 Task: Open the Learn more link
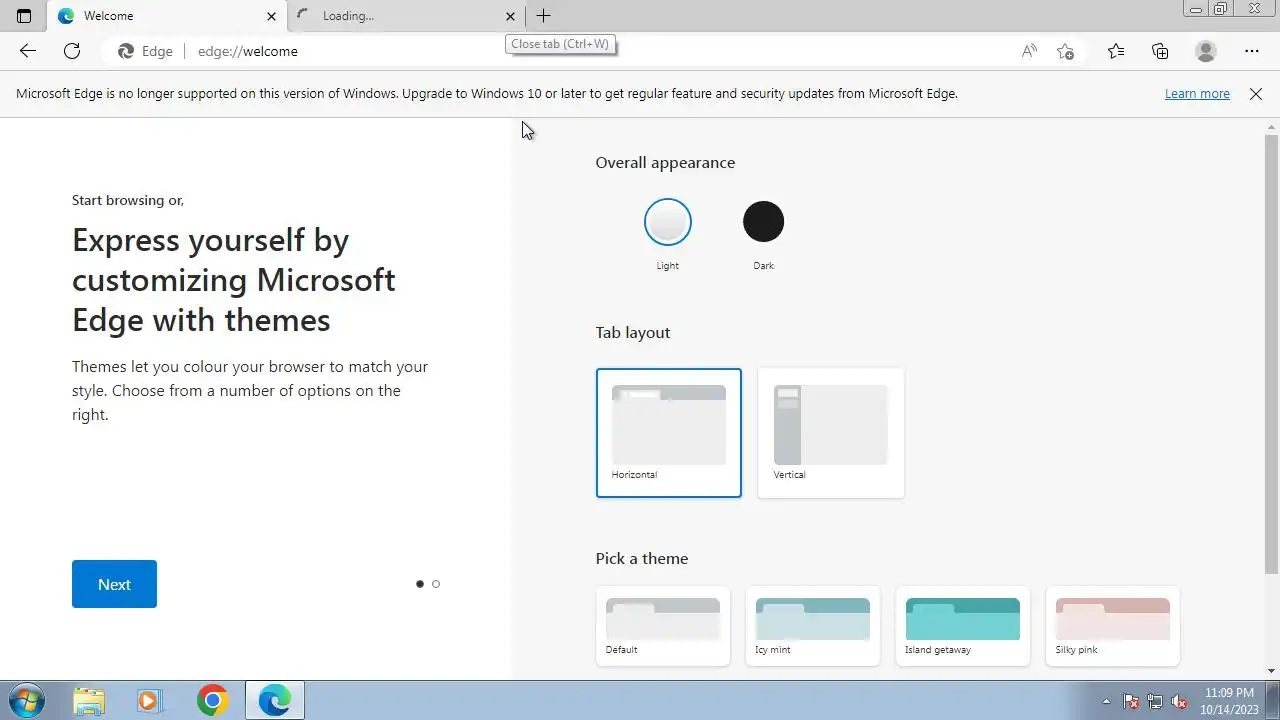coord(1197,93)
